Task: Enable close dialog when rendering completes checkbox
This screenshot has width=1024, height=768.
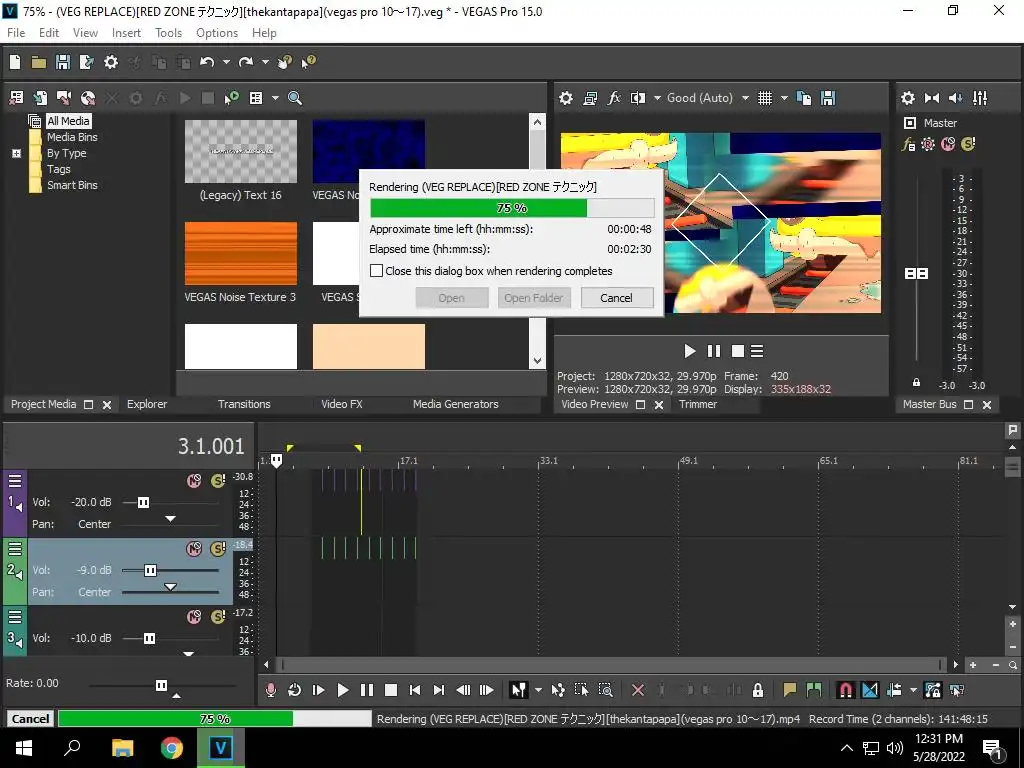Action: point(376,270)
